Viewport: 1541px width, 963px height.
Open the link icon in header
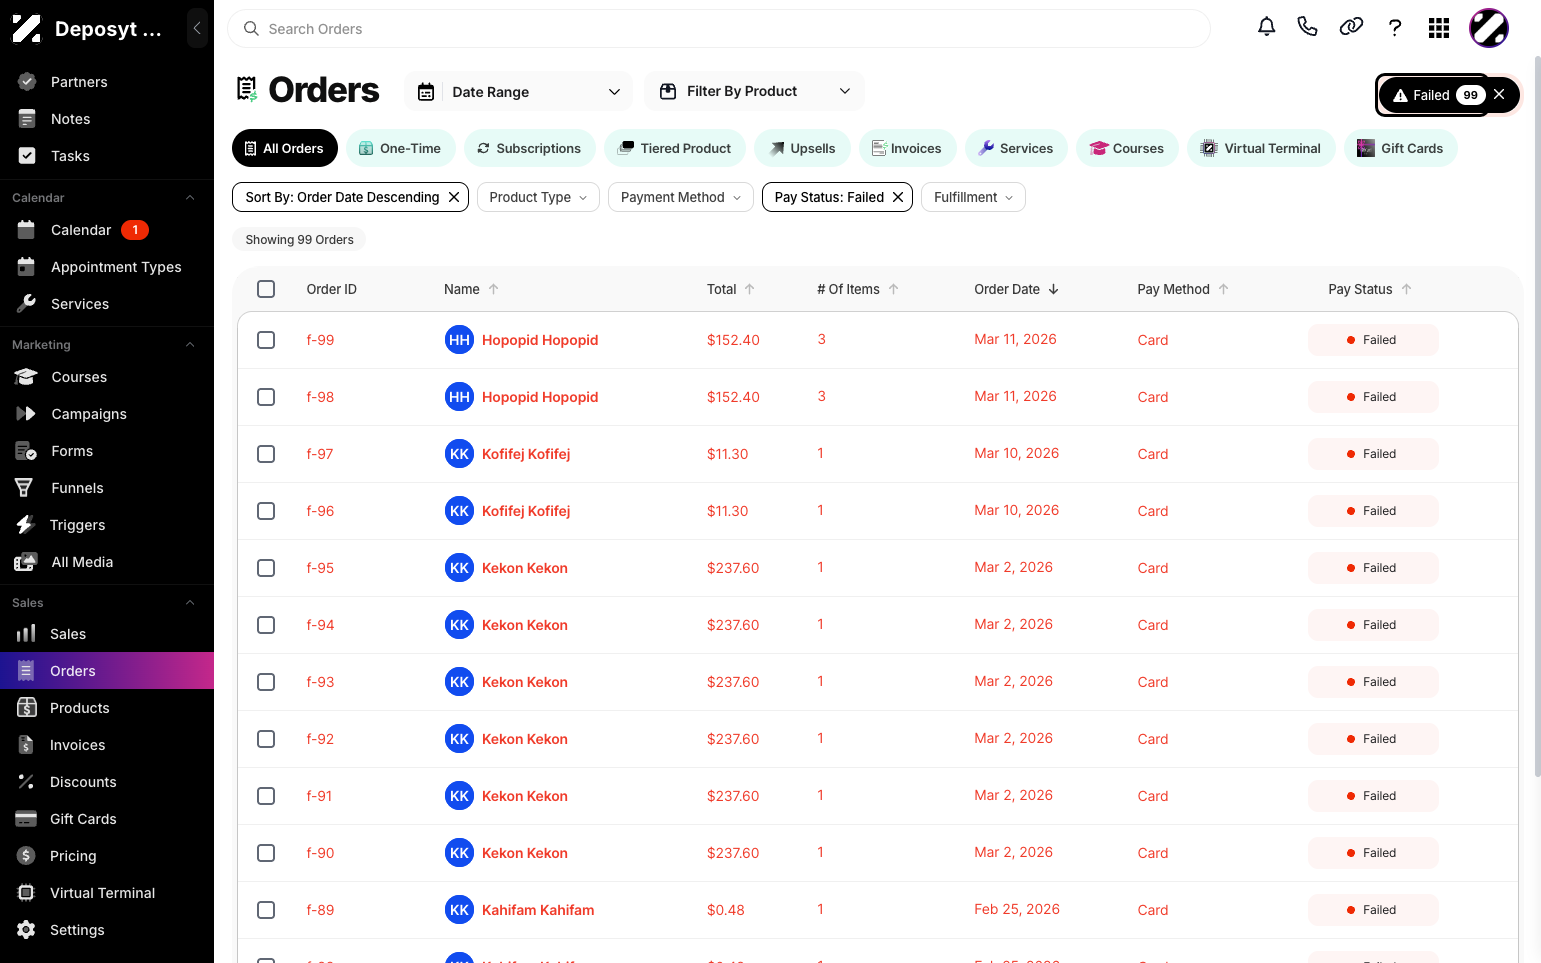pos(1351,27)
